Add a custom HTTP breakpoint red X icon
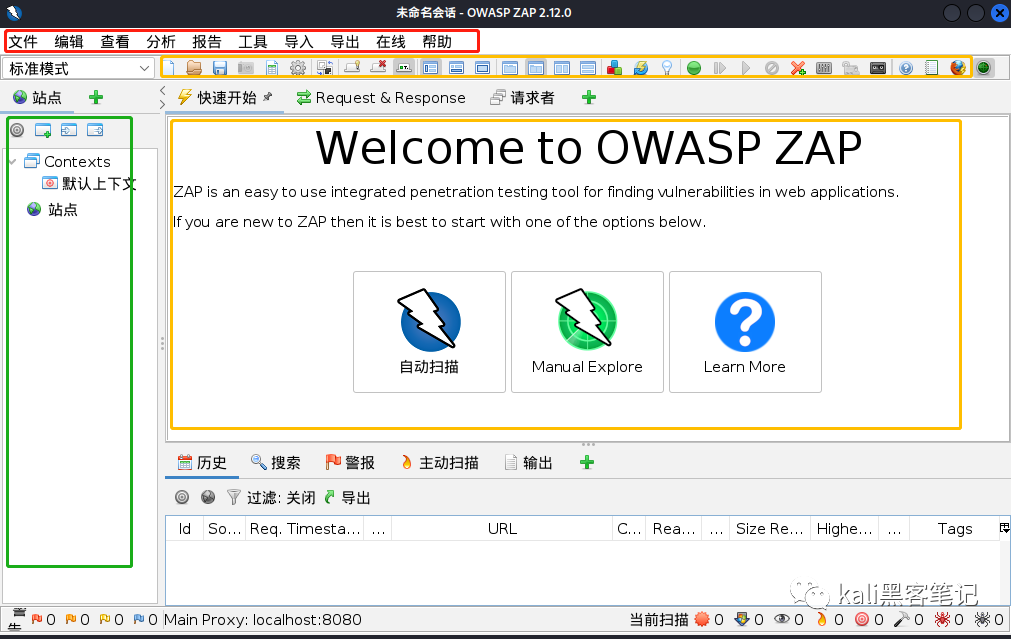The image size is (1011, 639). point(798,68)
